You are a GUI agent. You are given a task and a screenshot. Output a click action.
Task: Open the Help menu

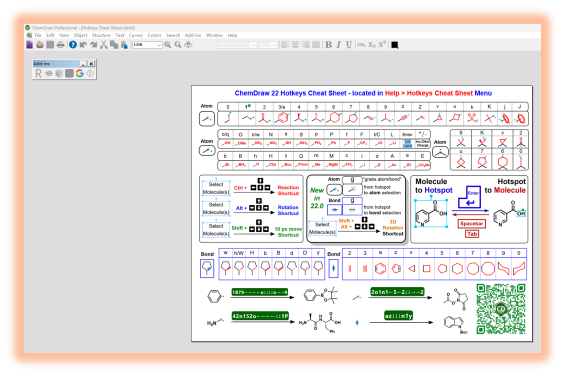(x=232, y=35)
